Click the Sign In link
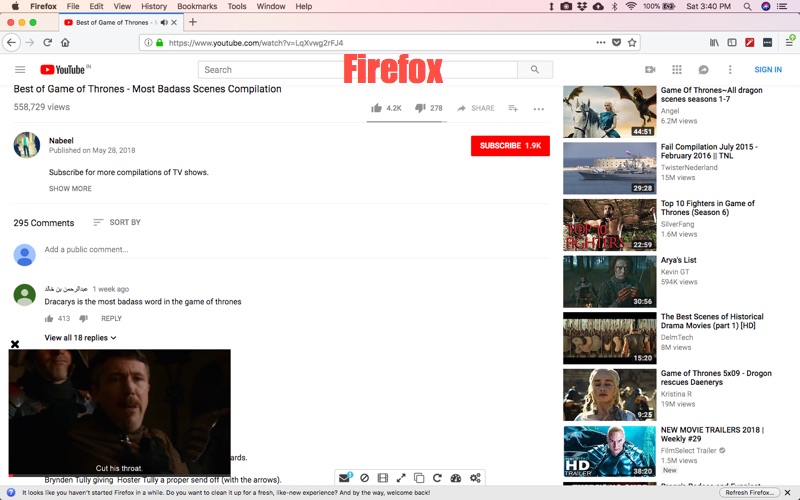Viewport: 800px width, 500px height. pos(768,69)
